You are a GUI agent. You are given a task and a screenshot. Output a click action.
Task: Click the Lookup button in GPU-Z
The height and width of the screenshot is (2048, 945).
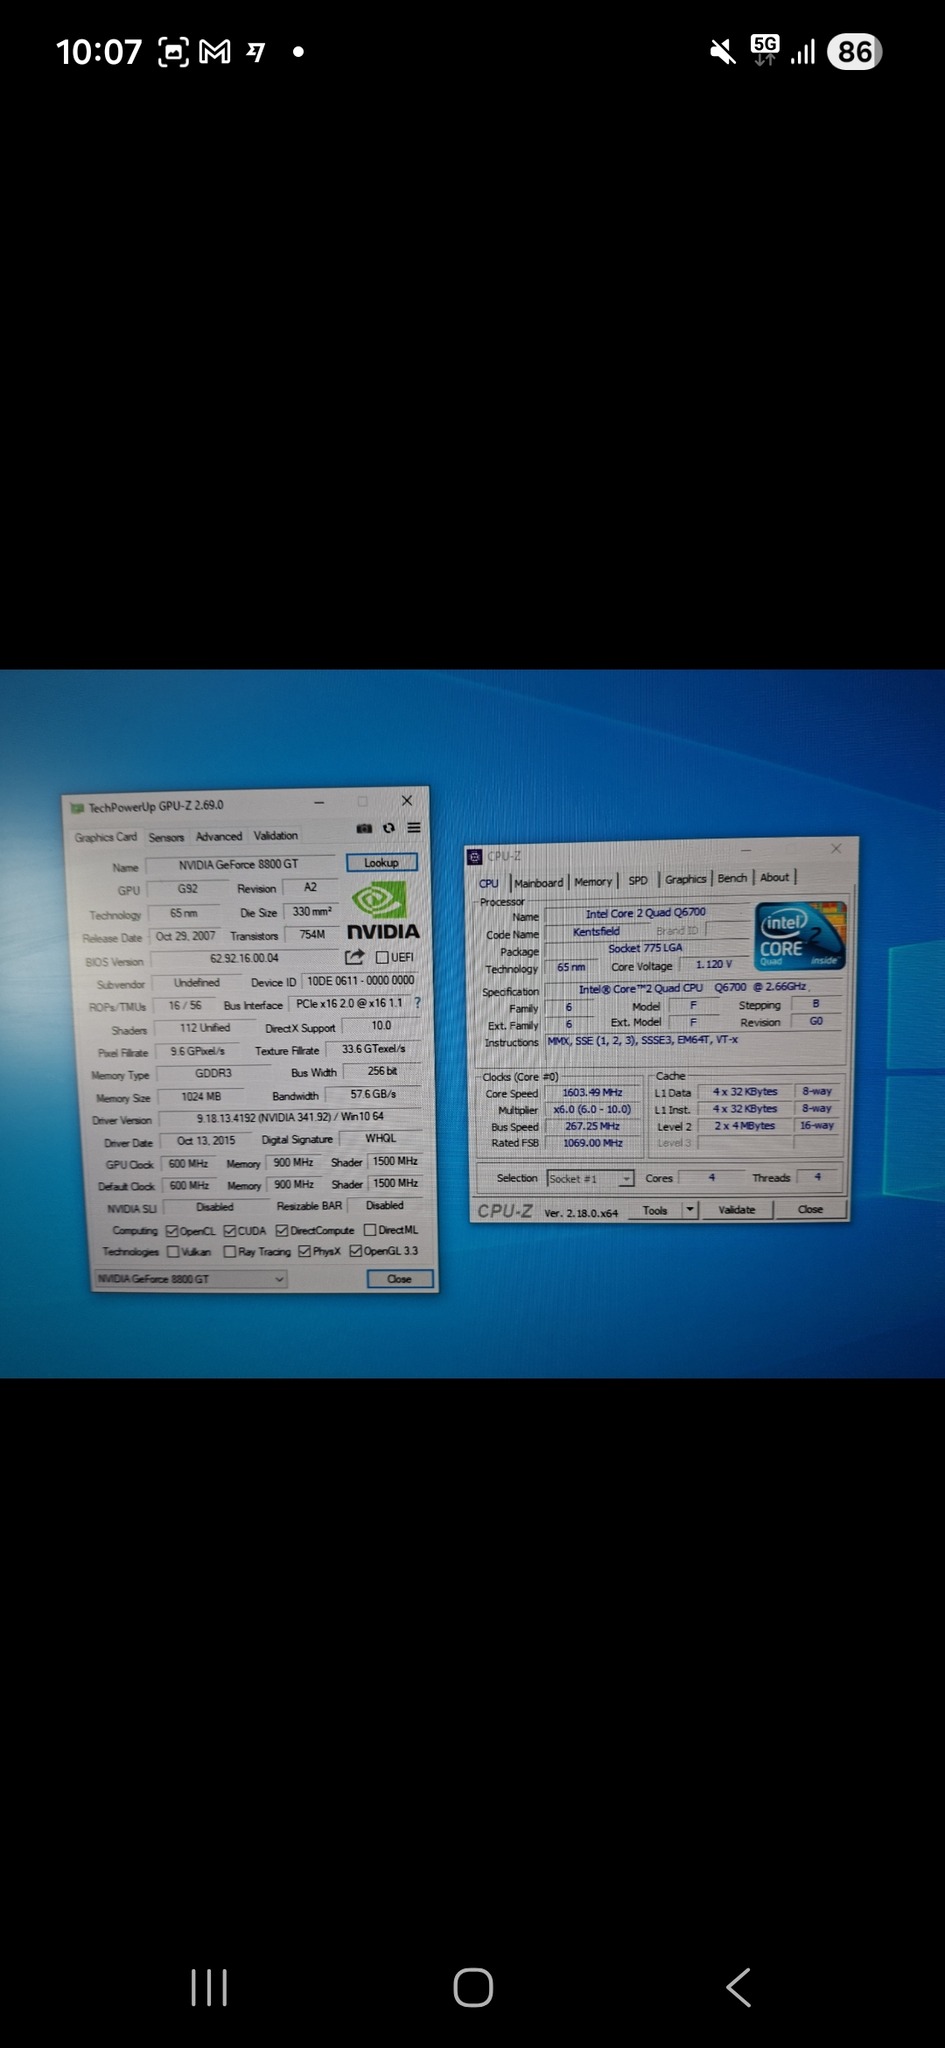point(381,862)
